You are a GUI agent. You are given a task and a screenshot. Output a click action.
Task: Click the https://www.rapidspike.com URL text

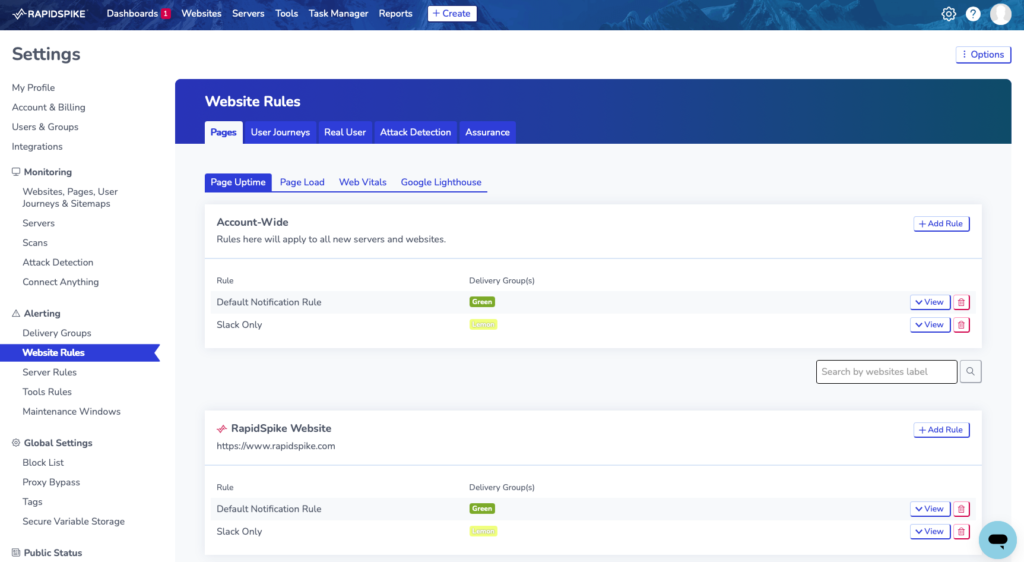(x=276, y=446)
